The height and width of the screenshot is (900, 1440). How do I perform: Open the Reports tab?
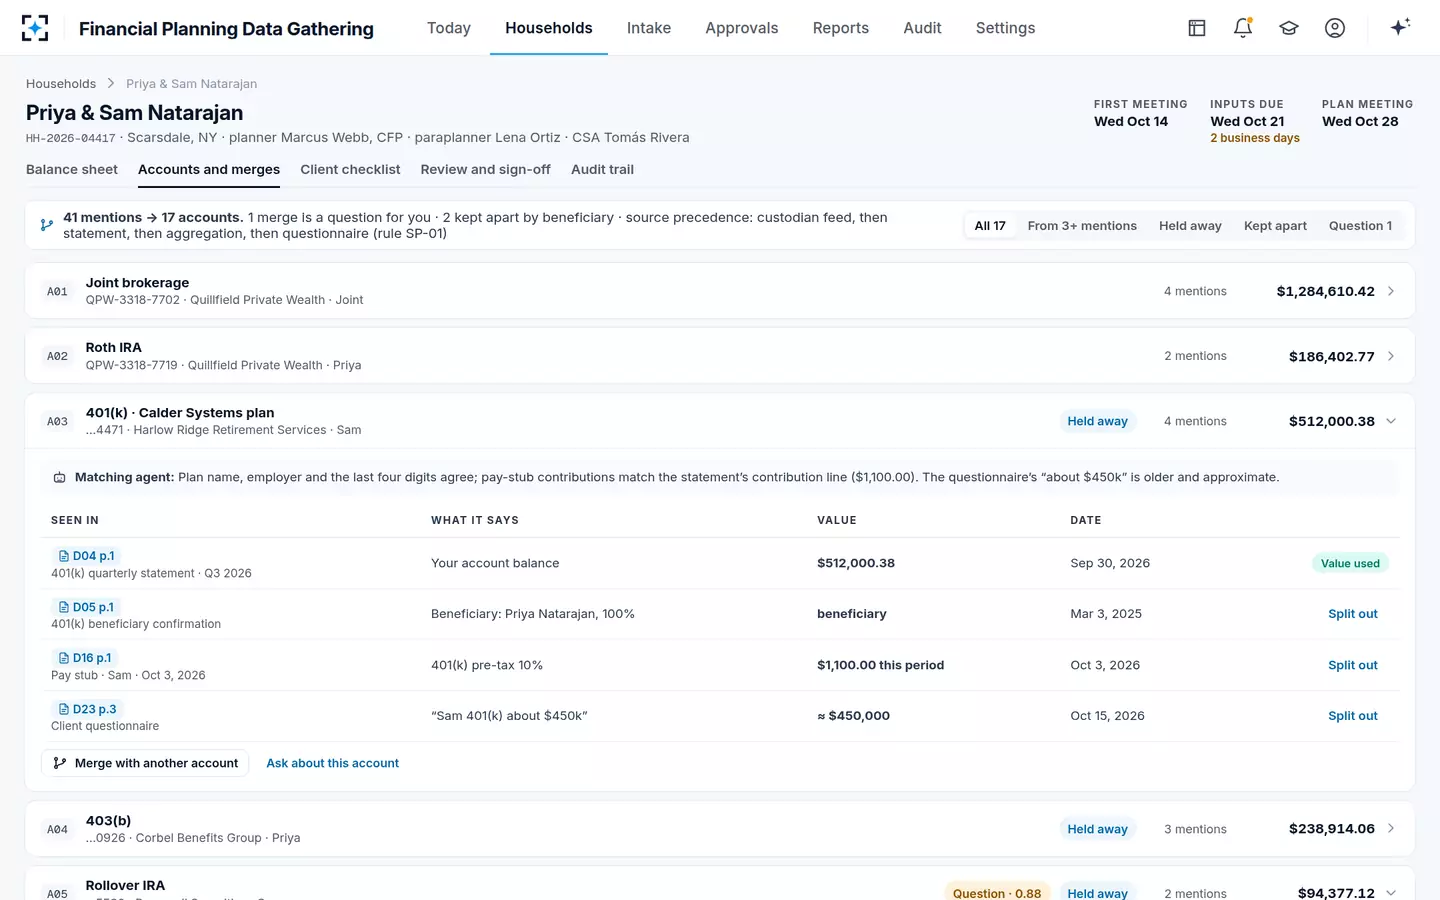point(841,28)
